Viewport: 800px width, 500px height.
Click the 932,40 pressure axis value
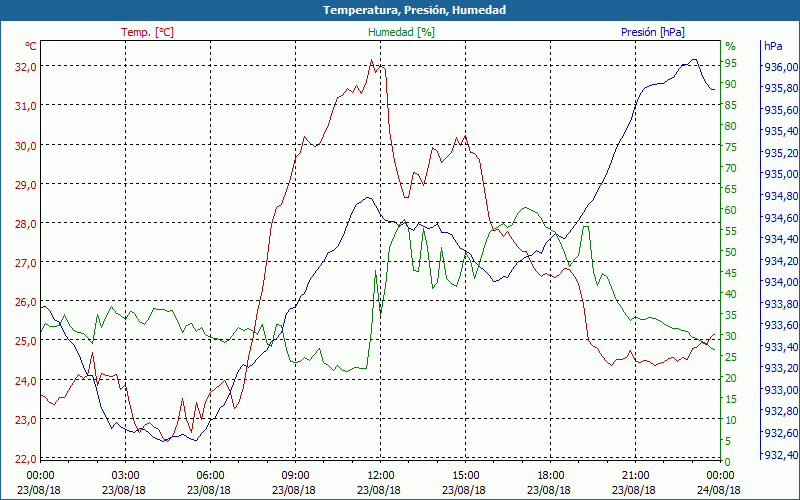(x=781, y=455)
